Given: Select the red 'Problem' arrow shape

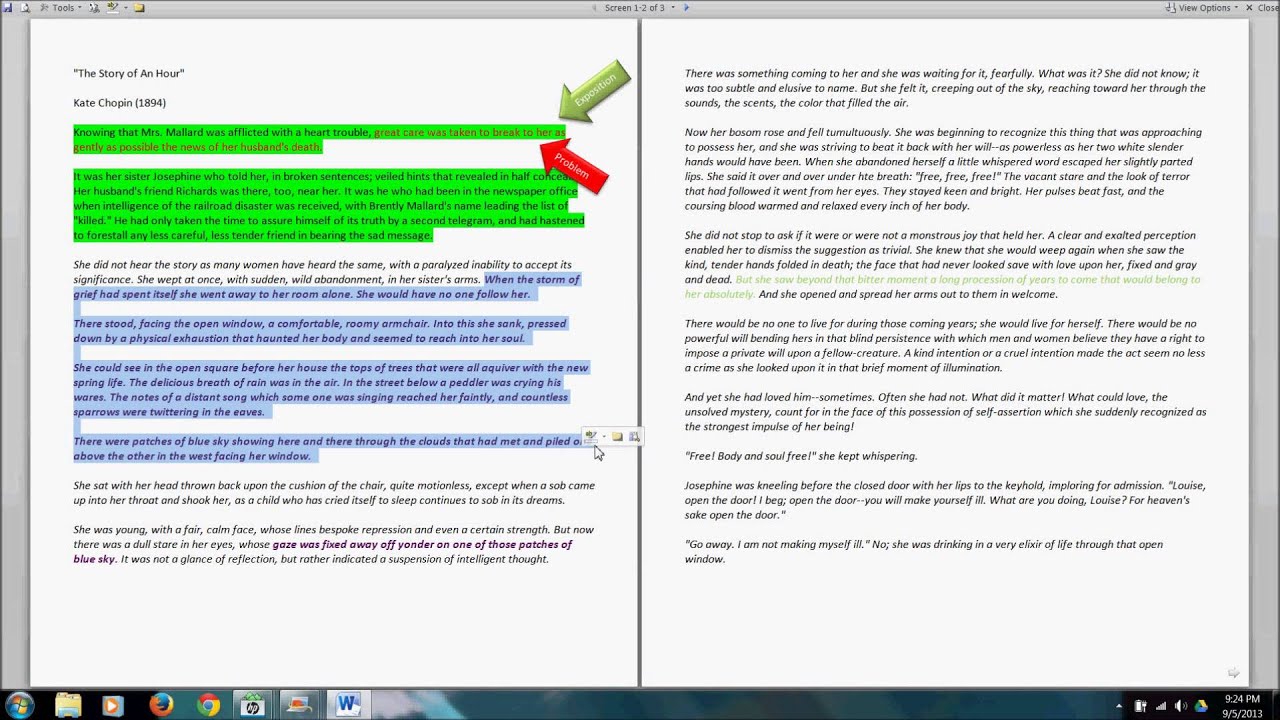Looking at the screenshot, I should tap(573, 166).
